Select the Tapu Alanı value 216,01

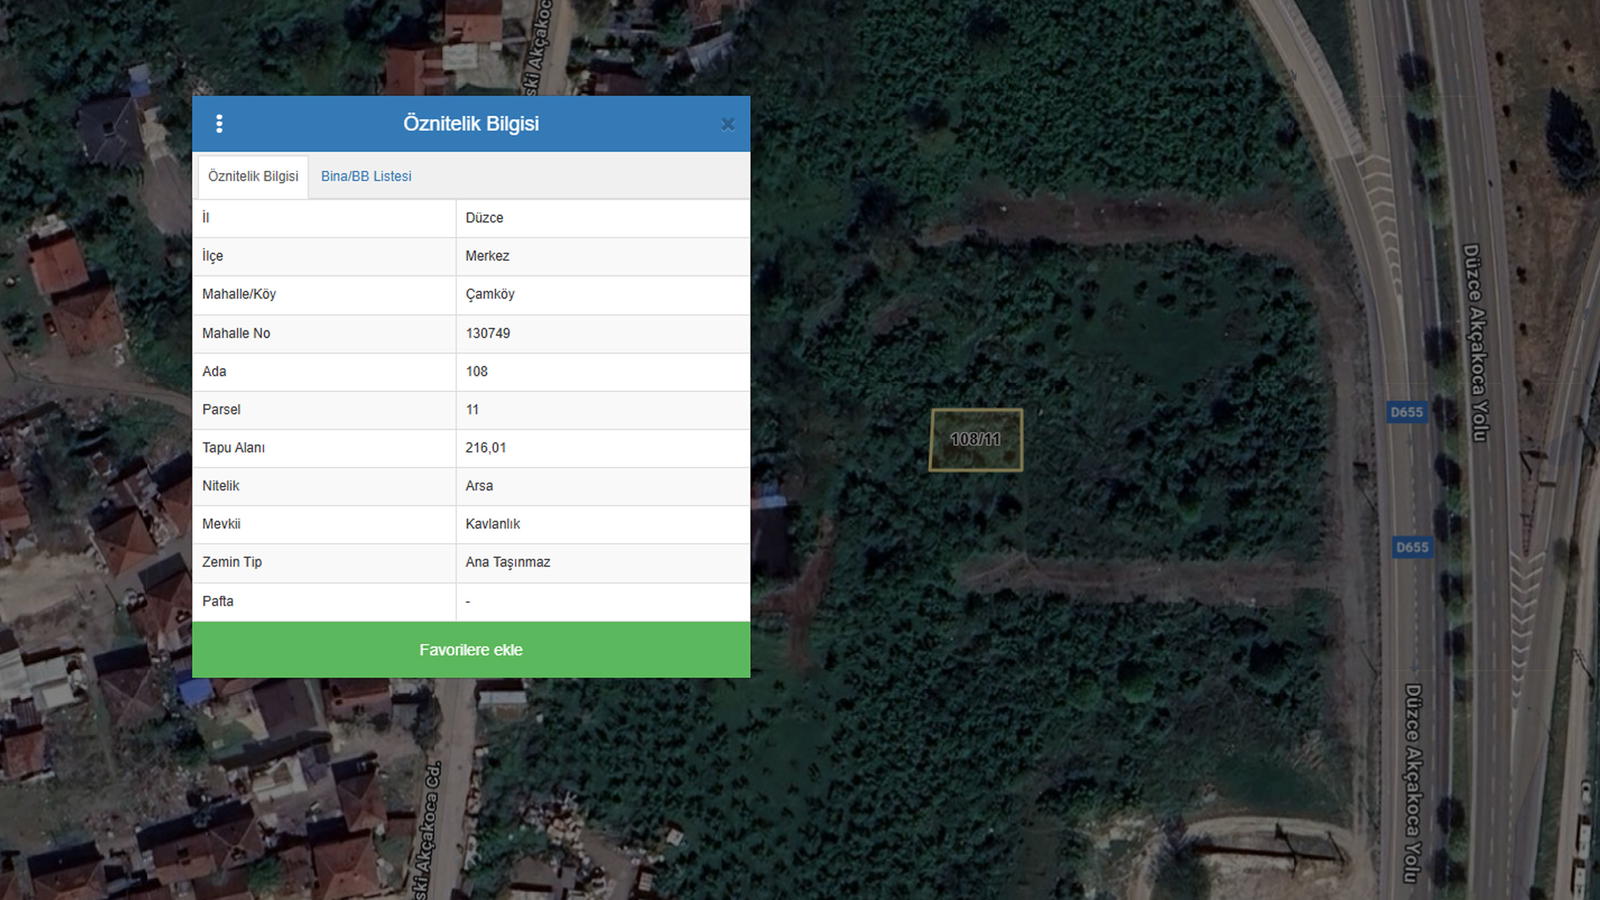[486, 447]
